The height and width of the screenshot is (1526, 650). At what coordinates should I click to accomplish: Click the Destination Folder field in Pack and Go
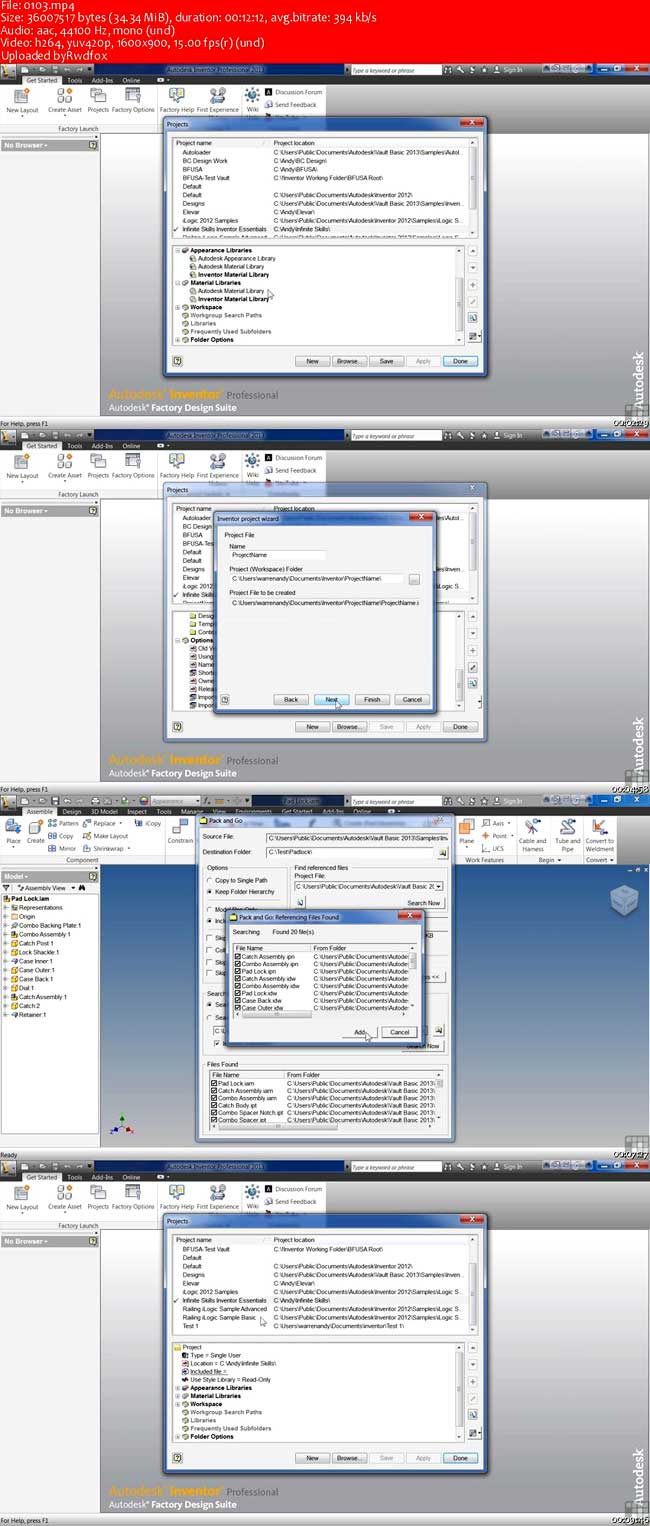[x=351, y=852]
